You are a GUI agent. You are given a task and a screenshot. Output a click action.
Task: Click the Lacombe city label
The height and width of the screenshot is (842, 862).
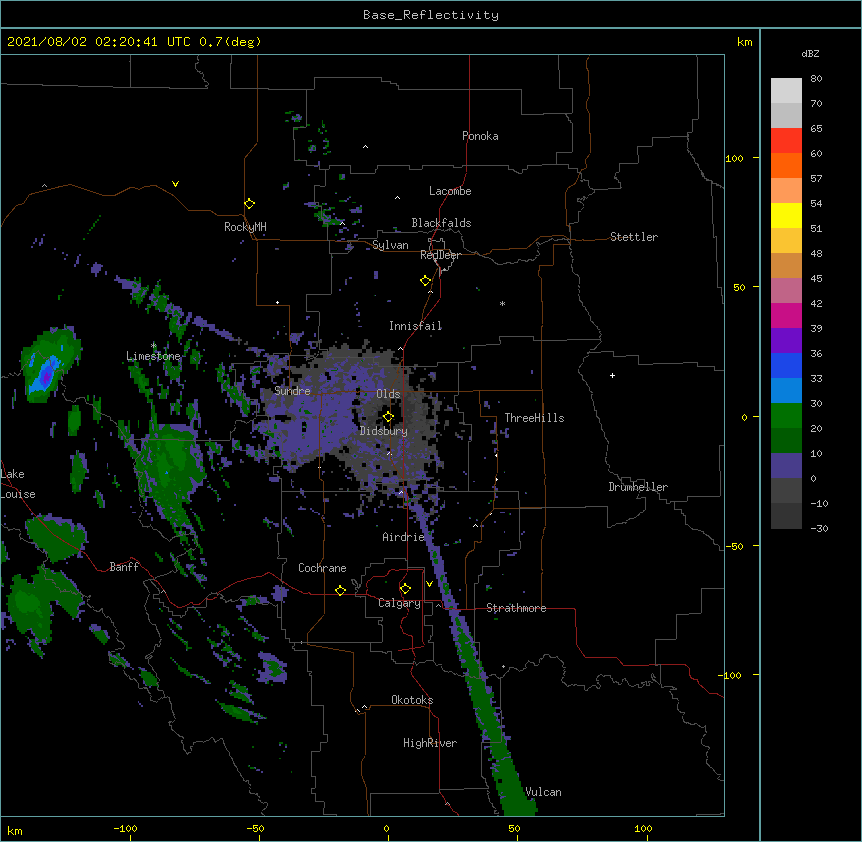tap(450, 191)
